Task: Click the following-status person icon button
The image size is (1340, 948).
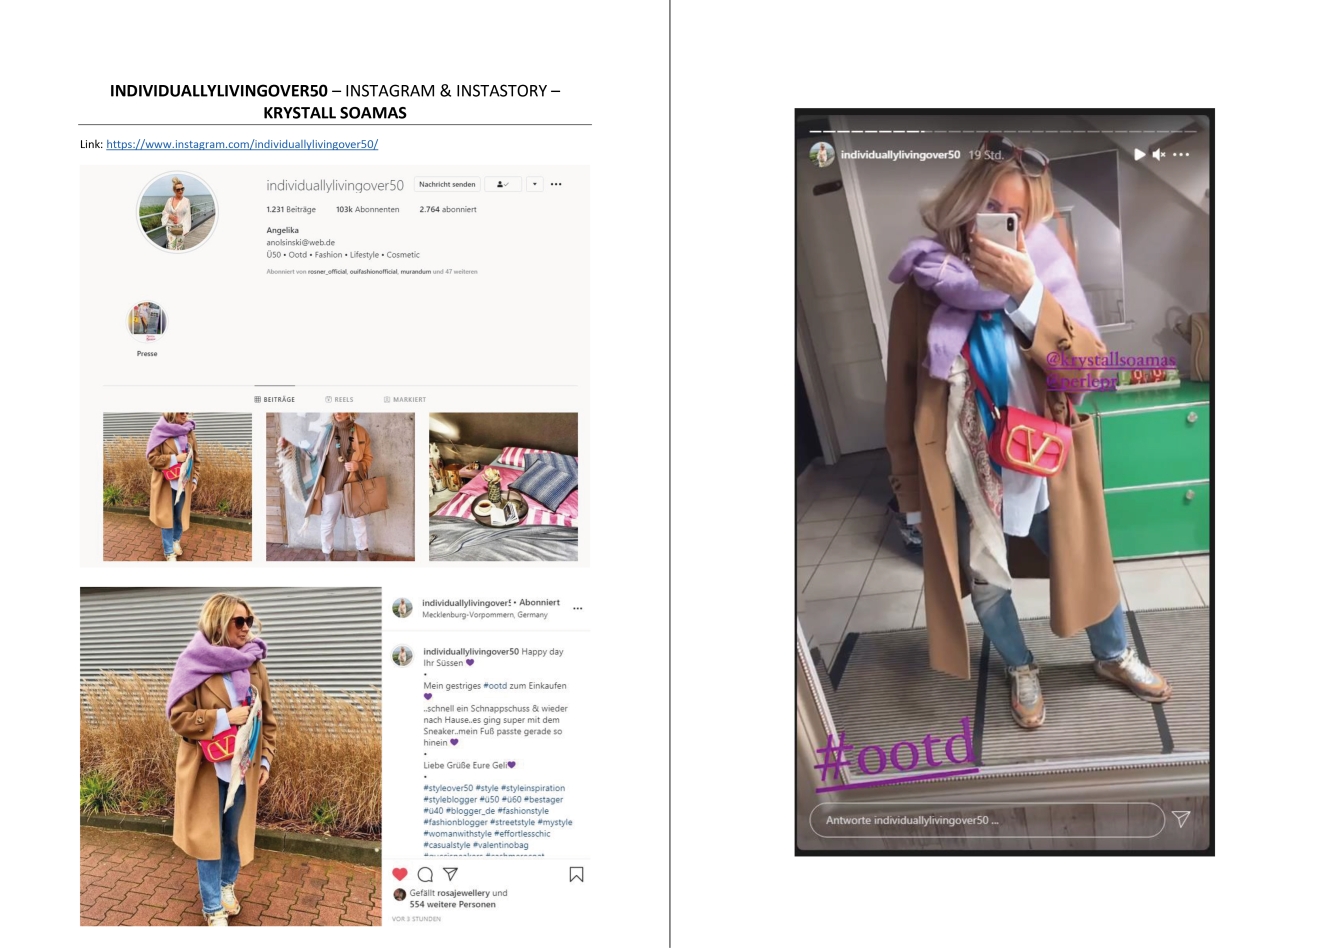Action: pos(503,184)
